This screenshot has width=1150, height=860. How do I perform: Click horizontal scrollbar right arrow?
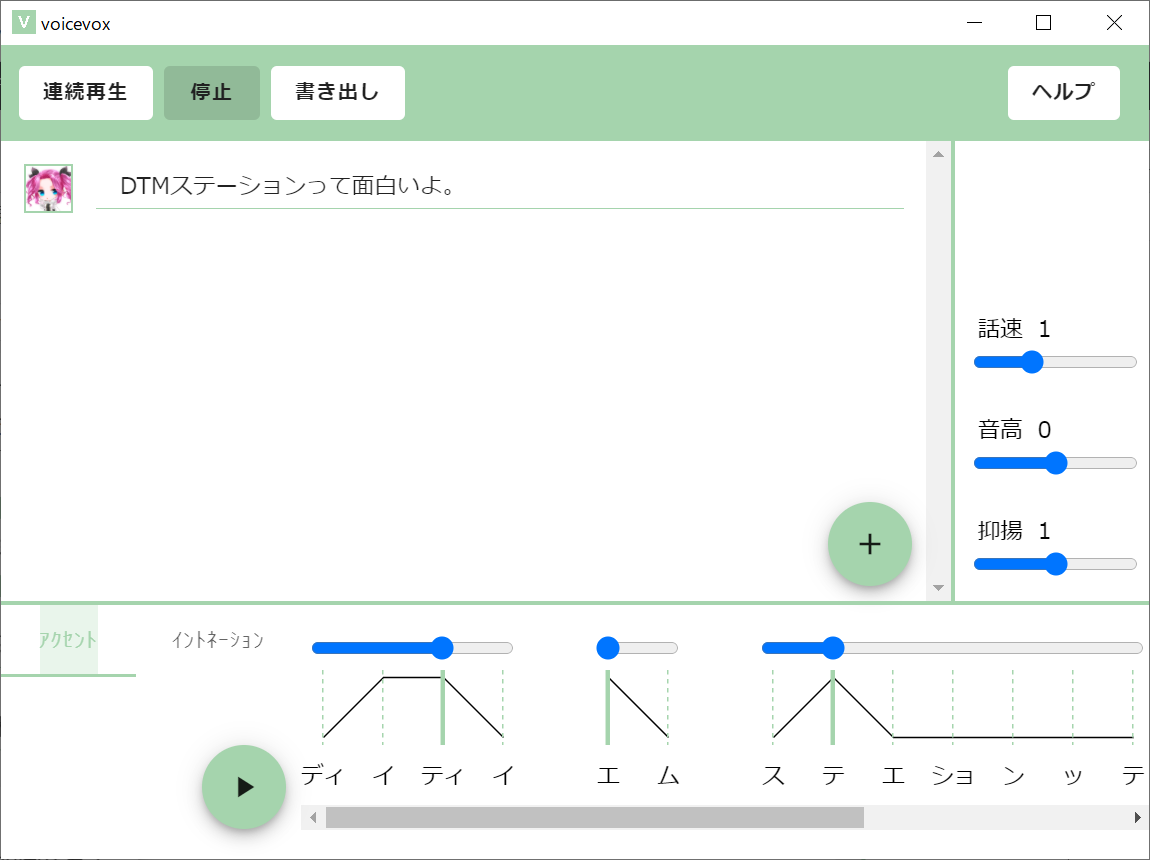(1138, 817)
